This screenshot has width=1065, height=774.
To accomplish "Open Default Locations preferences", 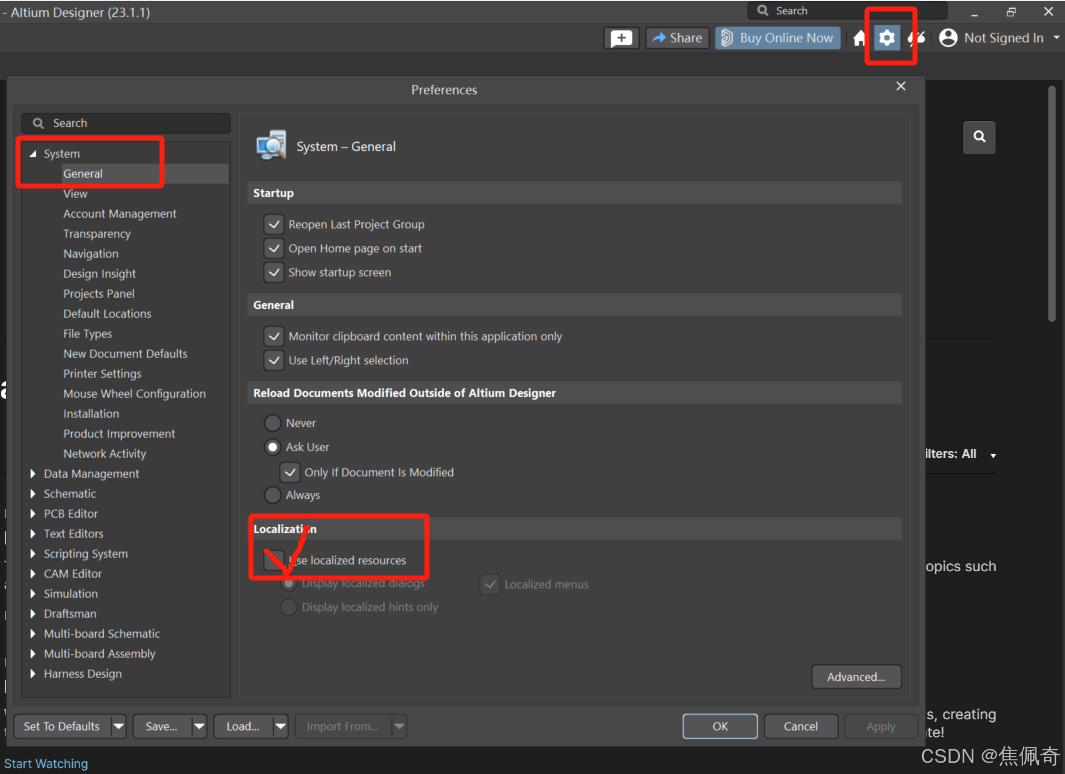I will pyautogui.click(x=107, y=314).
